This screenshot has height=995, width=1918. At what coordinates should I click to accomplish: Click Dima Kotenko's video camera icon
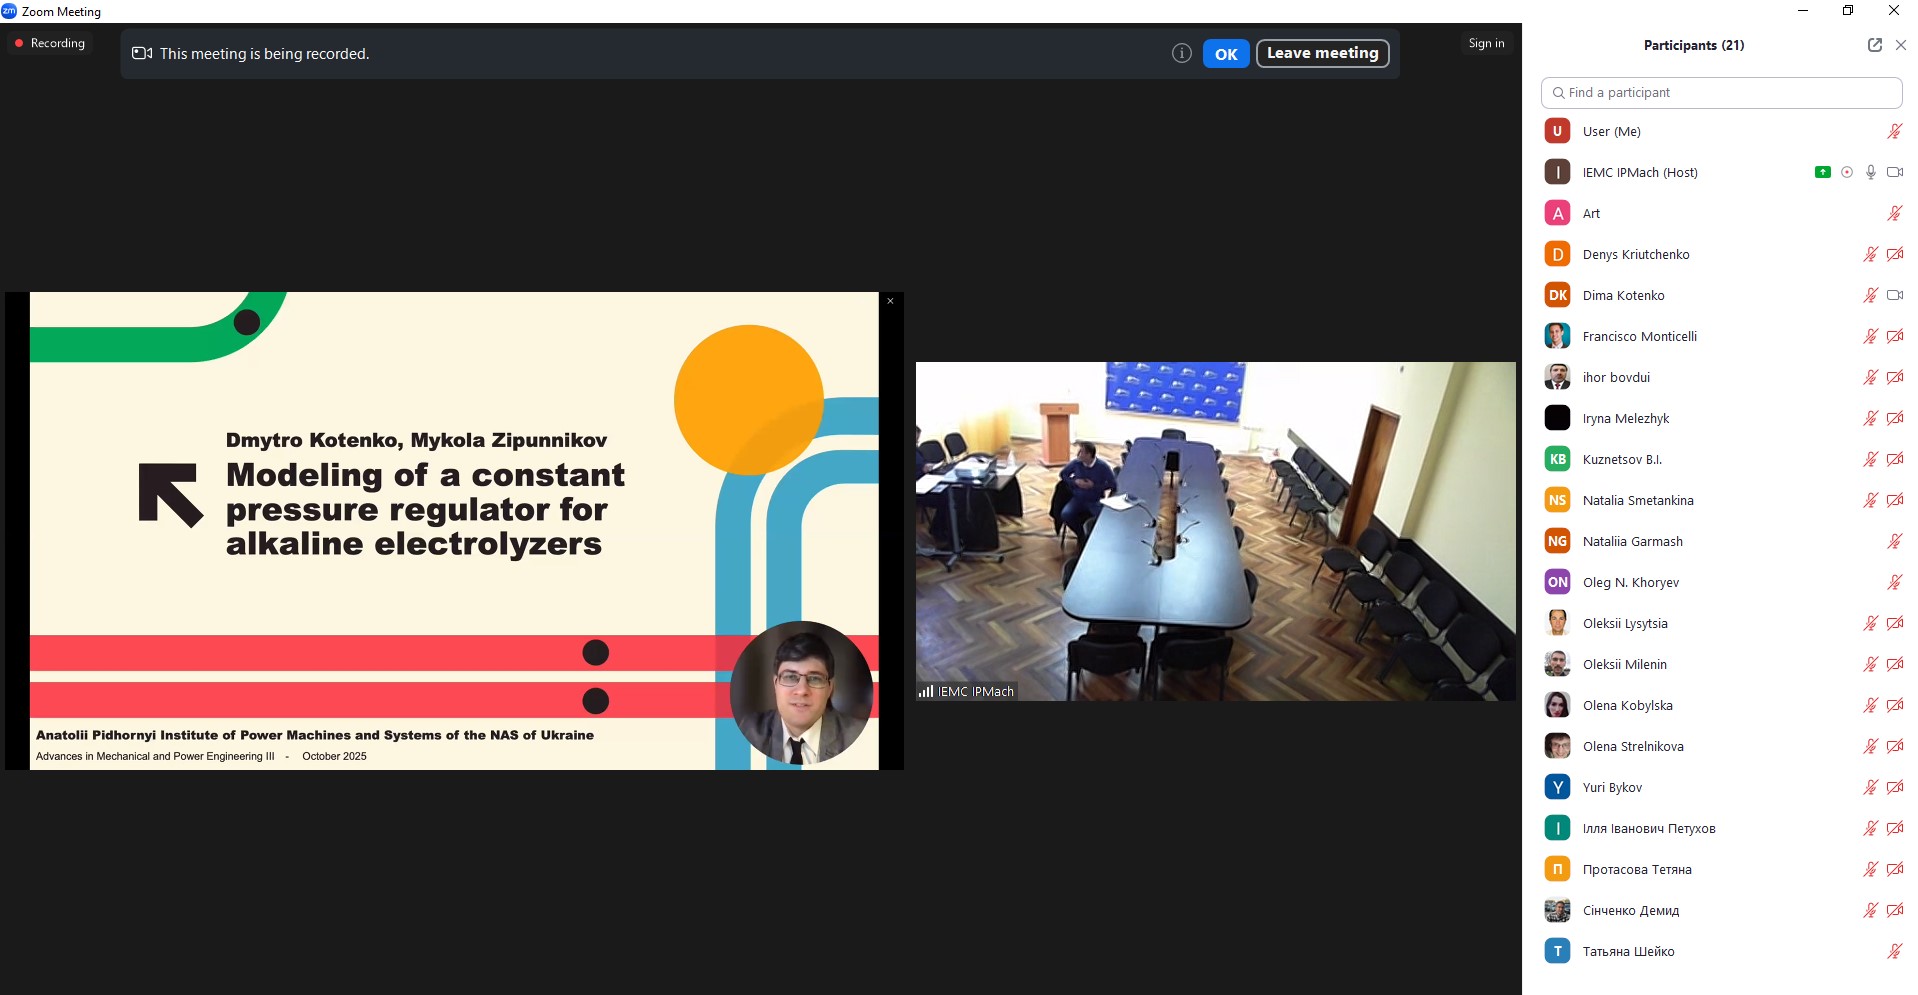(x=1894, y=295)
